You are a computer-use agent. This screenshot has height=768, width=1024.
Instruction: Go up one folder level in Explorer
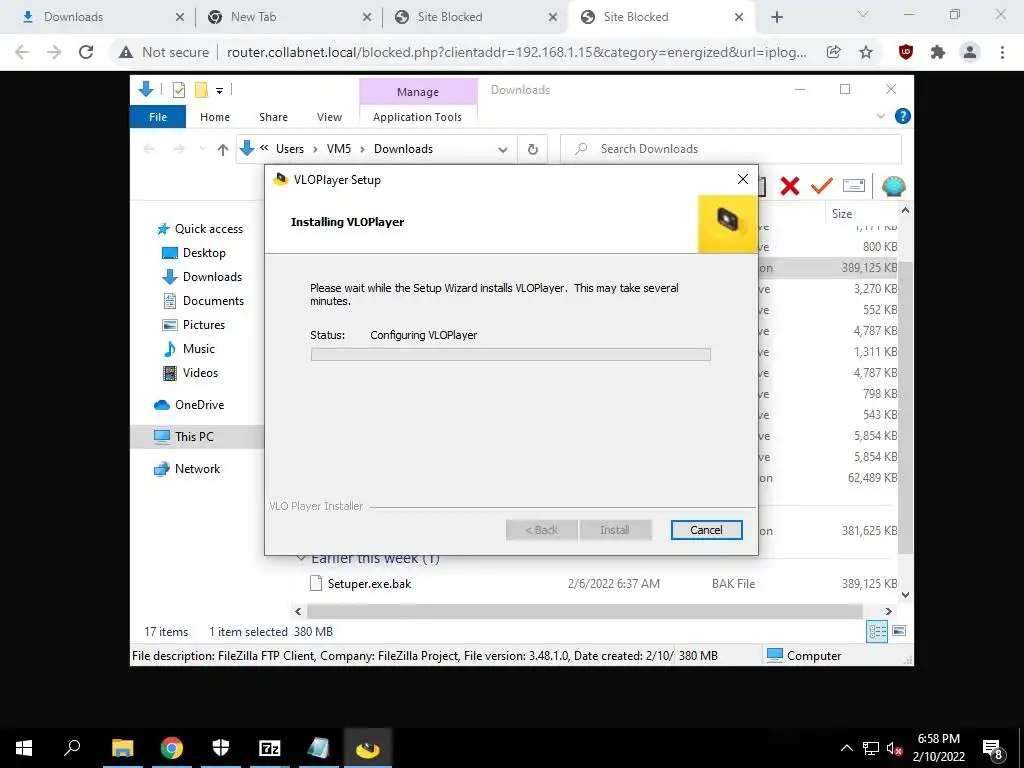point(223,150)
